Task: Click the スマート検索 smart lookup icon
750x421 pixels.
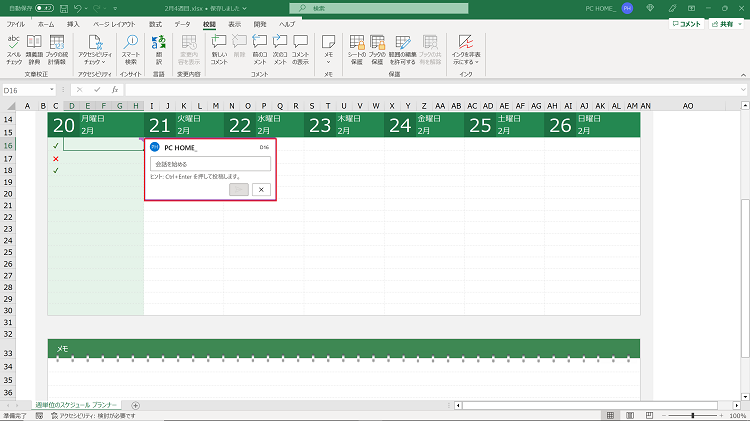Action: (x=131, y=46)
